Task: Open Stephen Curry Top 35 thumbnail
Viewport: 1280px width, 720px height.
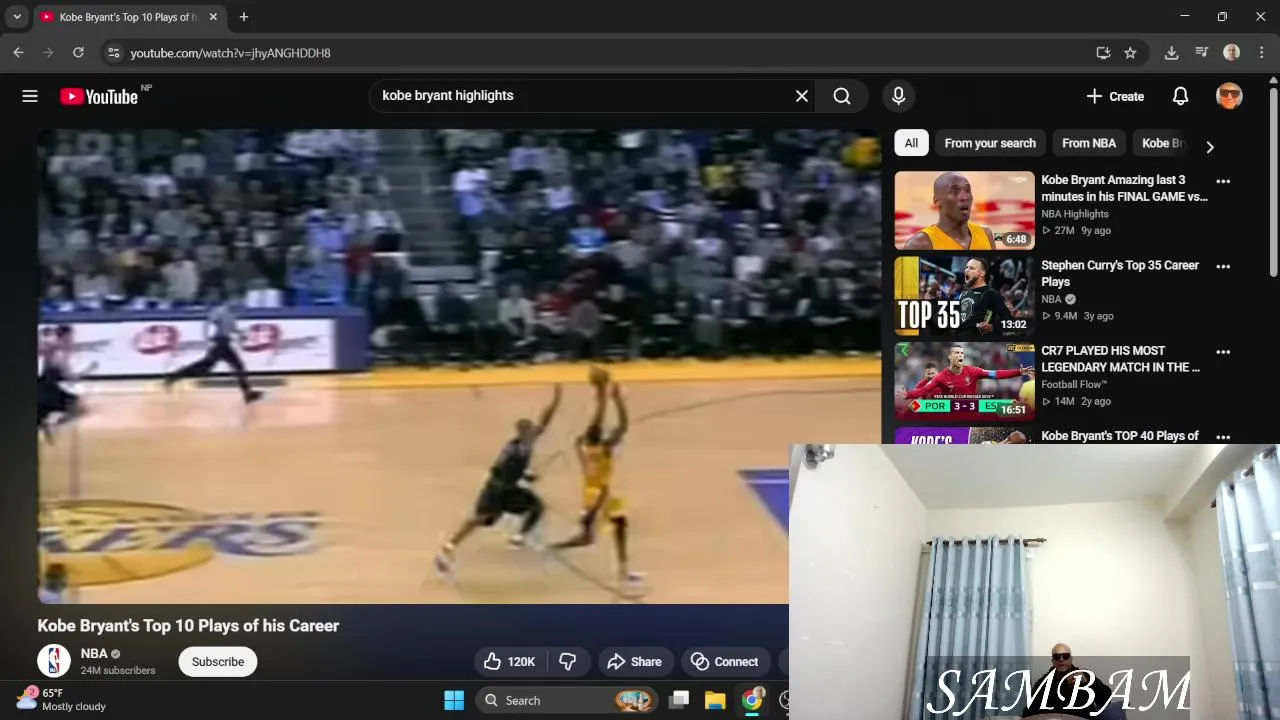Action: pyautogui.click(x=964, y=296)
